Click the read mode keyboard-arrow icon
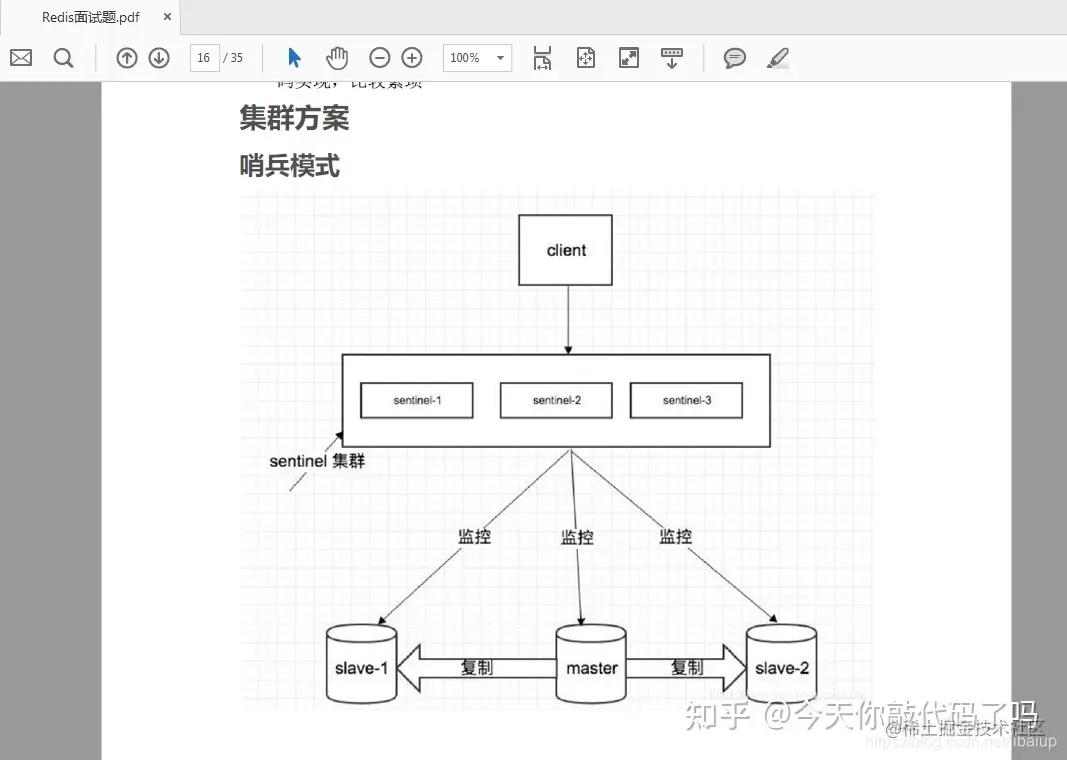 (x=672, y=58)
